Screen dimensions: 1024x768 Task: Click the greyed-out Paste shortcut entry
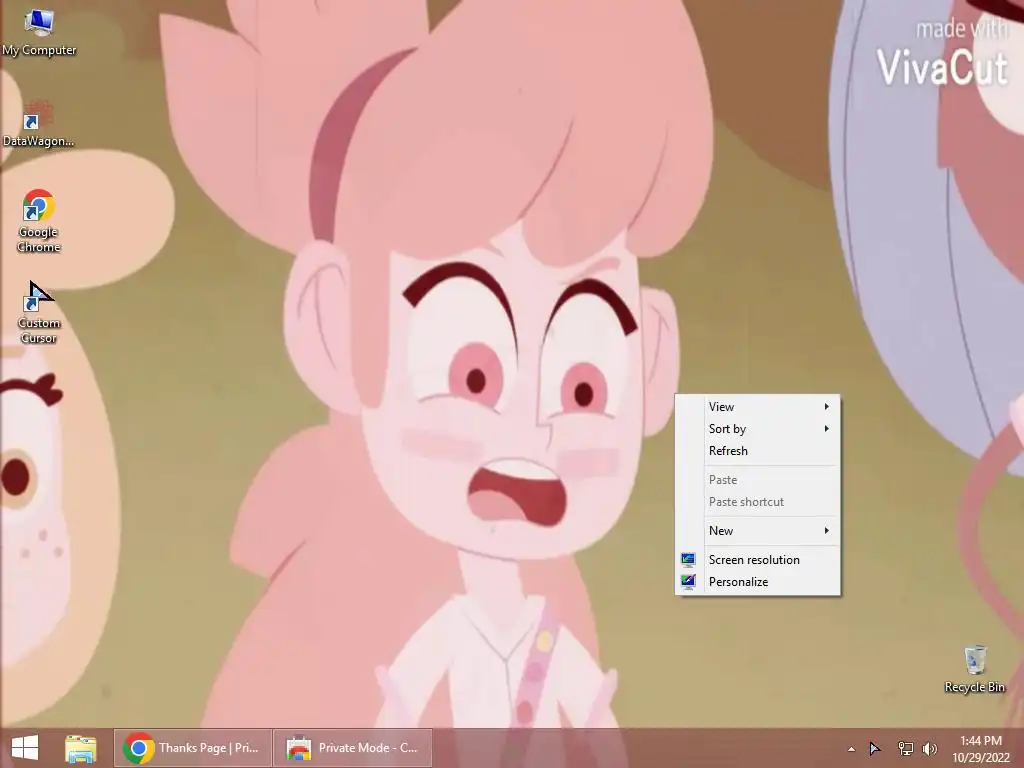(x=758, y=502)
